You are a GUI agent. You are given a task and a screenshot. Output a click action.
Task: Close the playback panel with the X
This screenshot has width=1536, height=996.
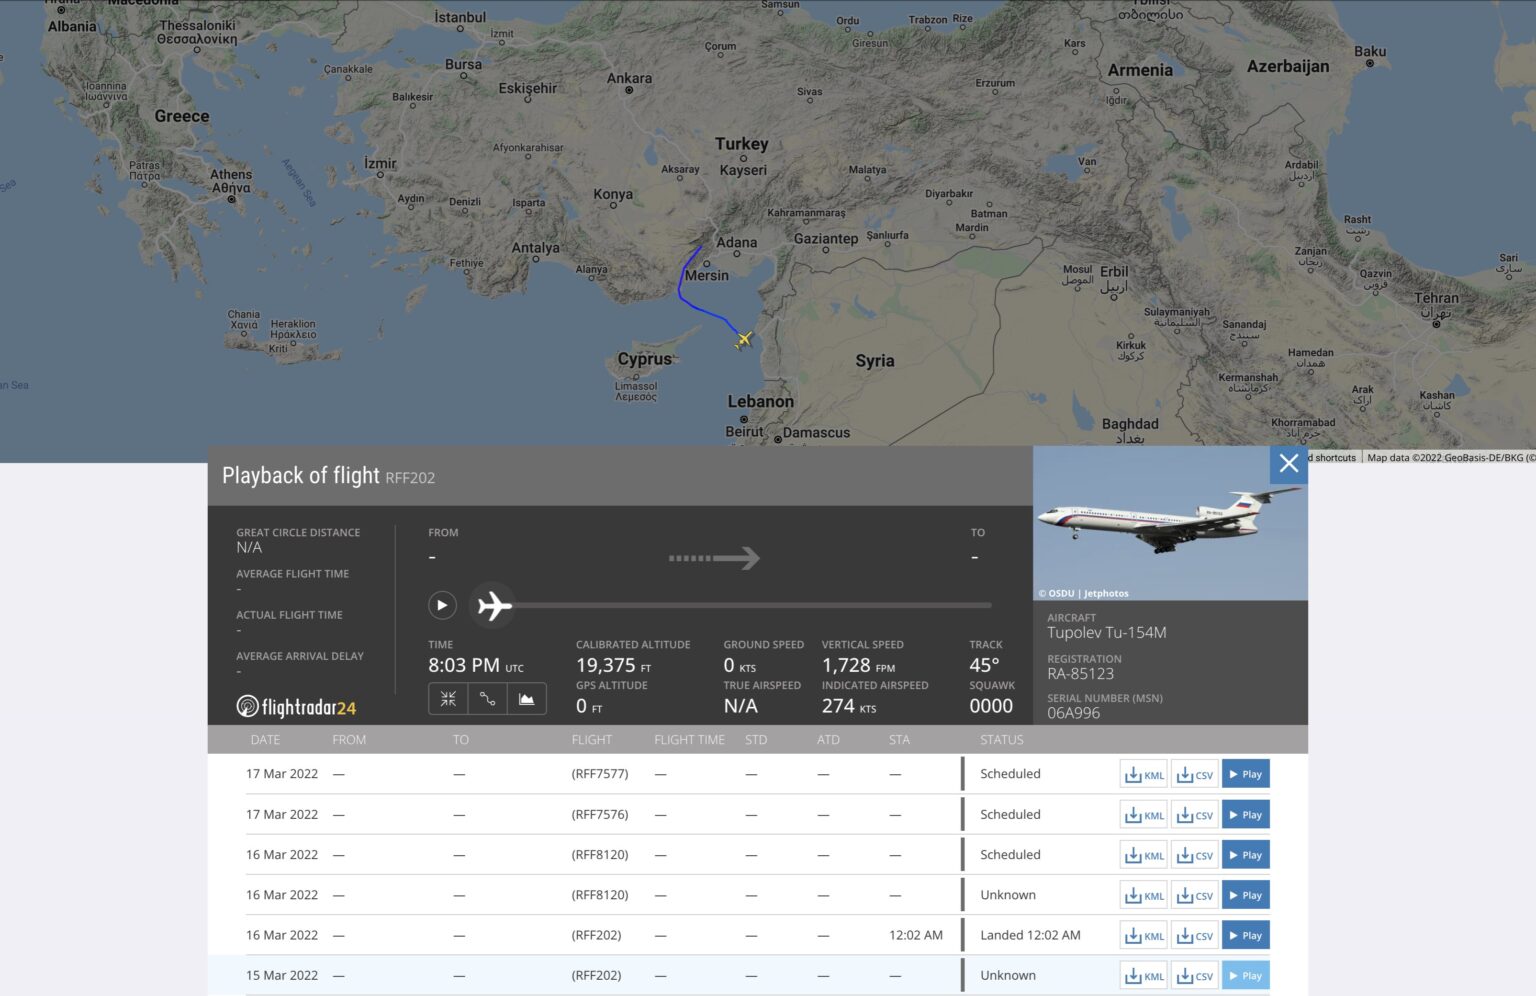click(x=1288, y=464)
